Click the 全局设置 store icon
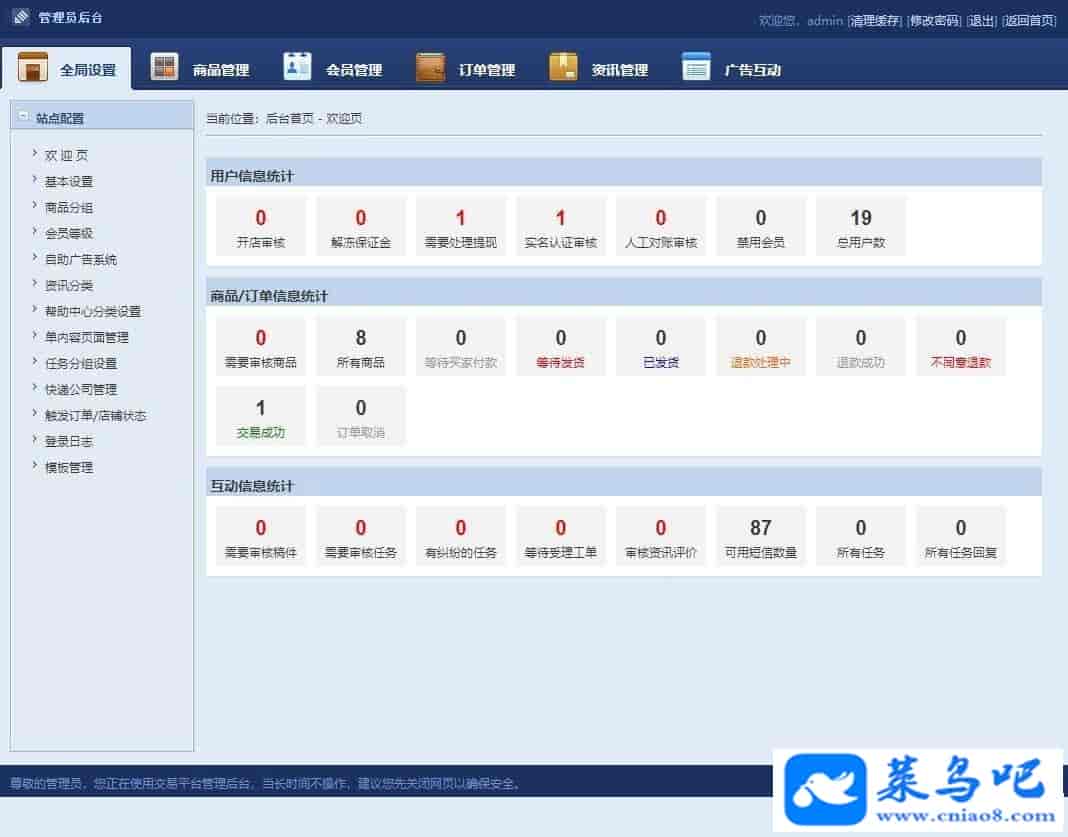This screenshot has height=837, width=1068. [x=33, y=67]
